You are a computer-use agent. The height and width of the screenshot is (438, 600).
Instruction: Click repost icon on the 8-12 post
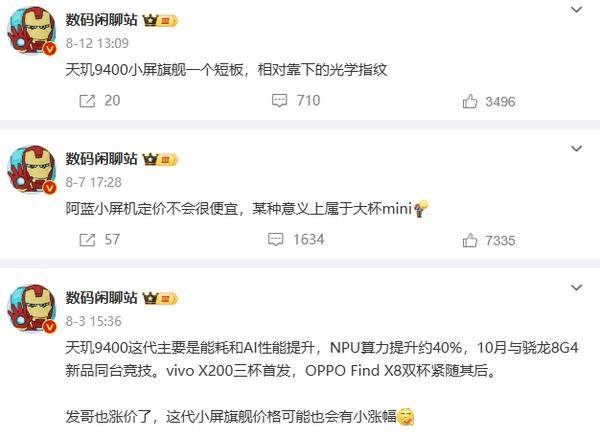87,101
